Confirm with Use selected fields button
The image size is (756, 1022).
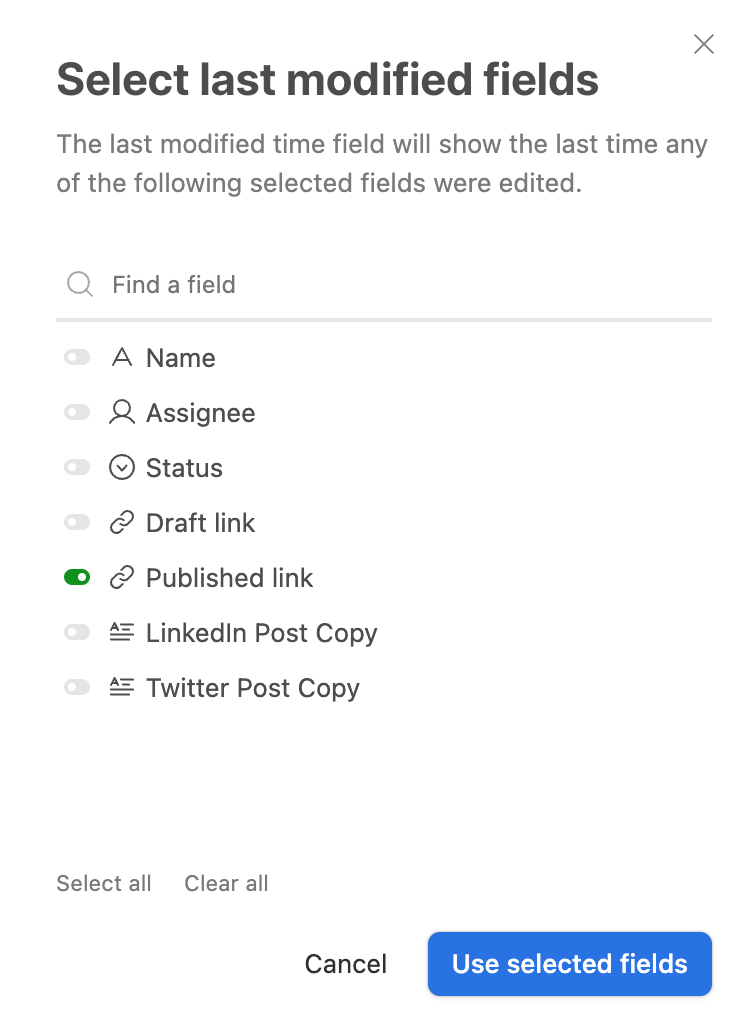[x=570, y=963]
